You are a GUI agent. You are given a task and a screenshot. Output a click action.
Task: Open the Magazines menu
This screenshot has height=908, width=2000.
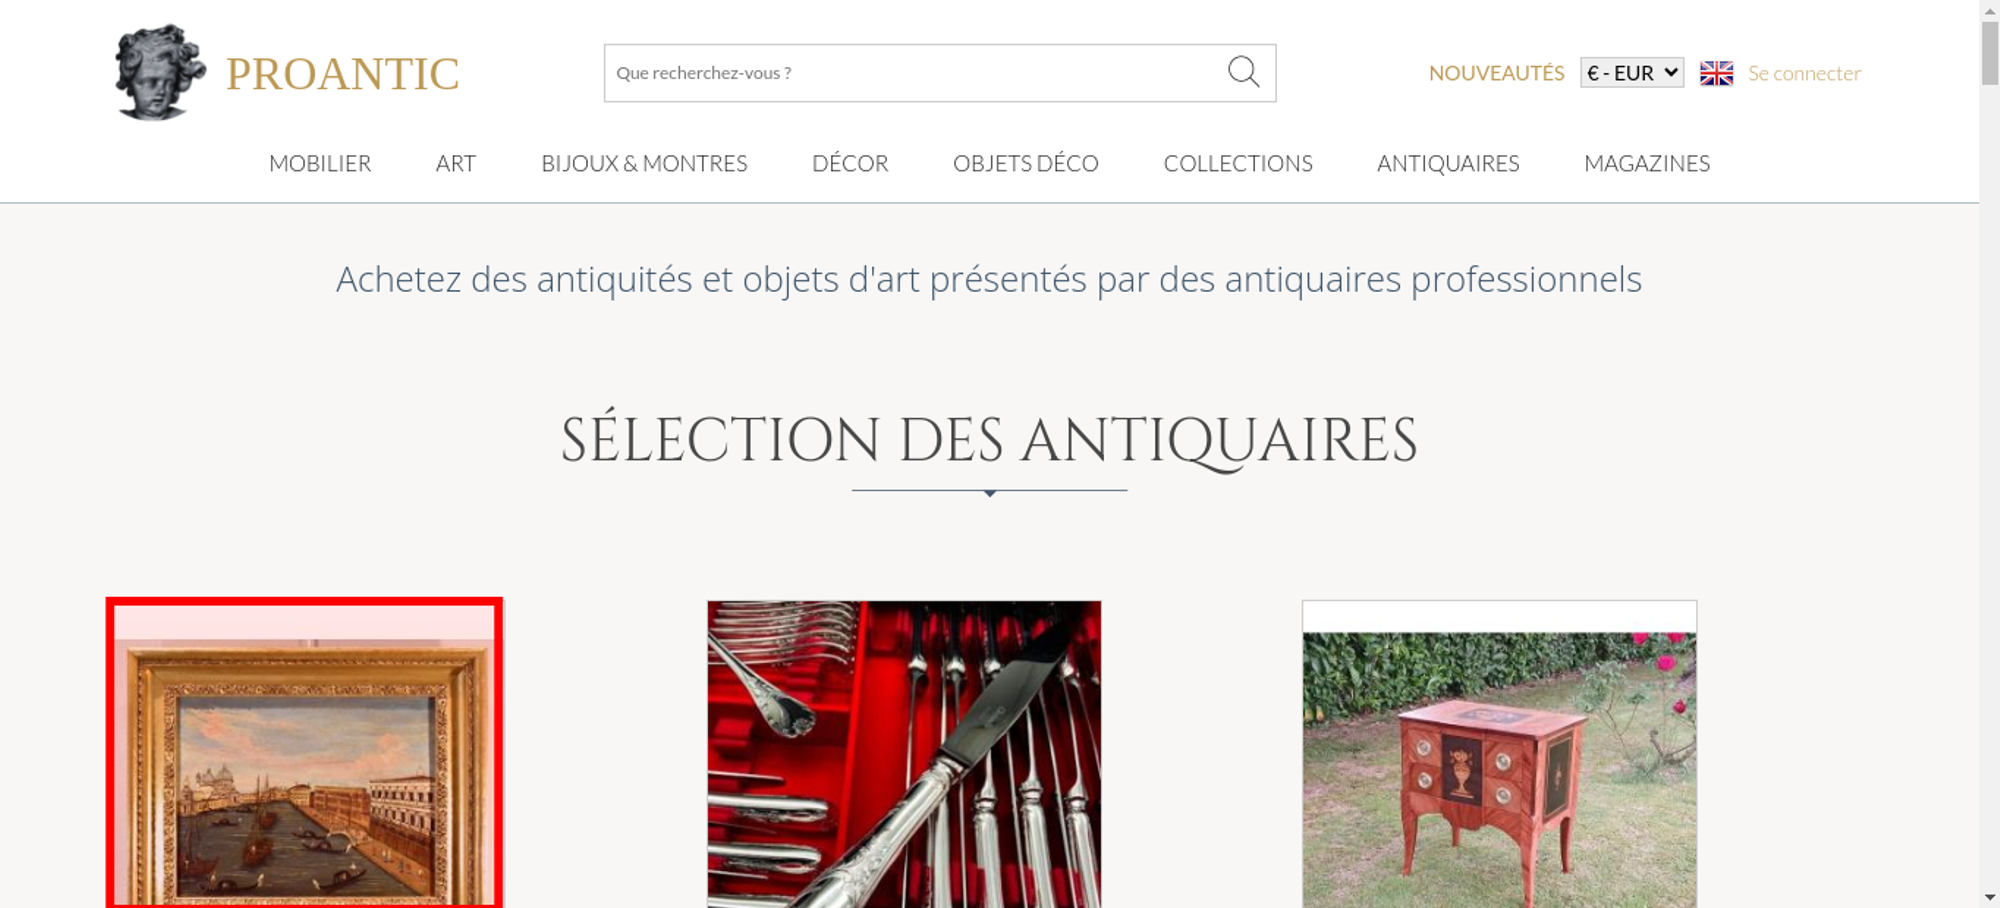pos(1647,163)
